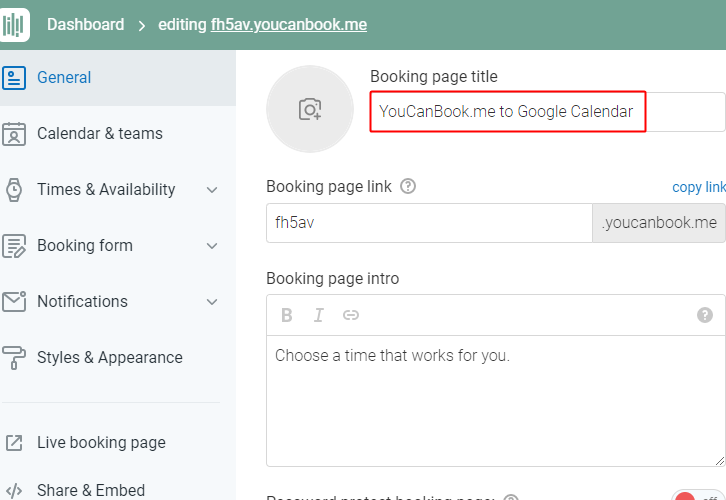Click the Booking page intro text area

(x=495, y=401)
